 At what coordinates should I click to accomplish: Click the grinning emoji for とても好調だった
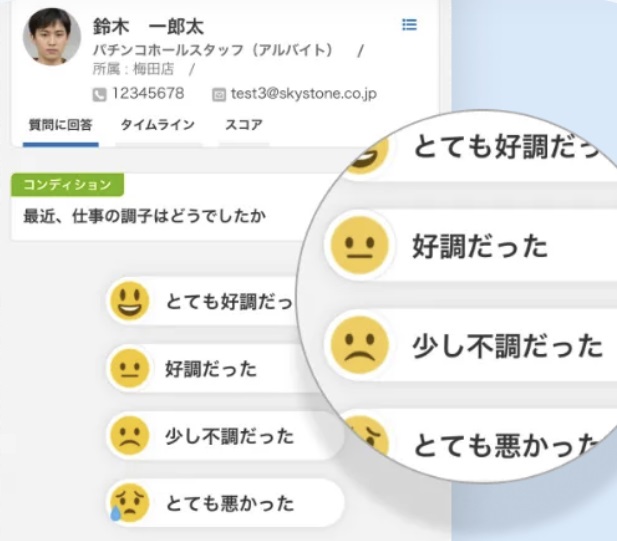click(x=129, y=301)
